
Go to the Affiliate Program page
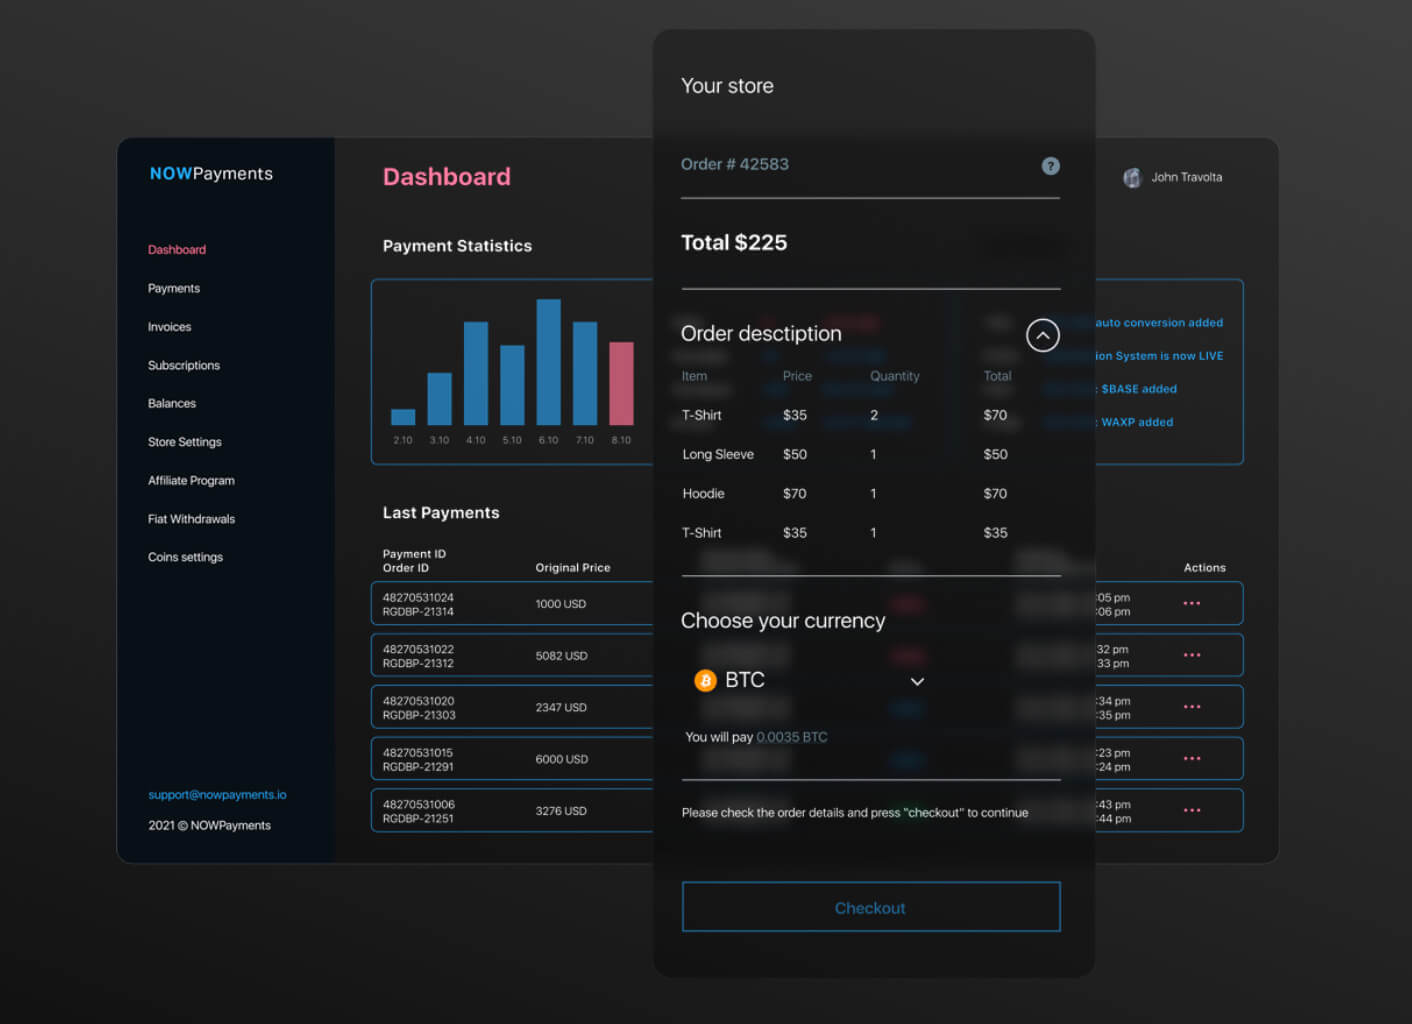pos(191,480)
